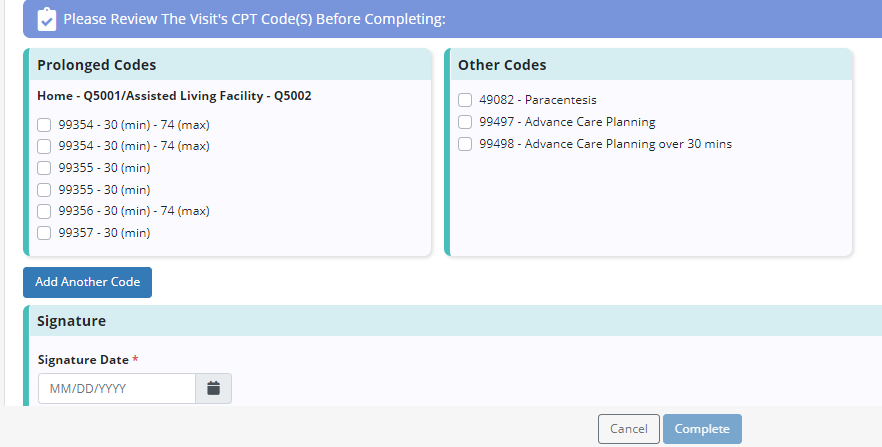Tick the first 99355 - 30 (min) checkbox
This screenshot has height=447, width=882.
click(x=44, y=168)
